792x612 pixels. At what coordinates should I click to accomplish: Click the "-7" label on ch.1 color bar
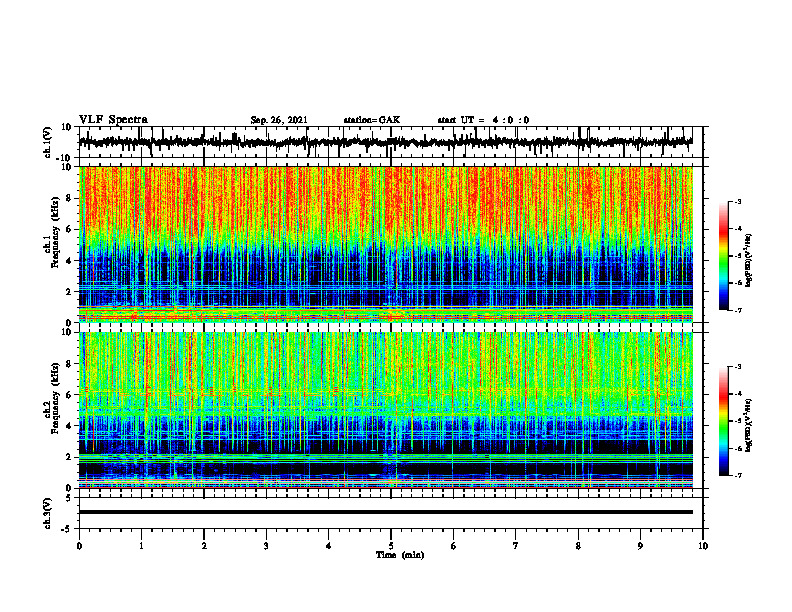(737, 310)
